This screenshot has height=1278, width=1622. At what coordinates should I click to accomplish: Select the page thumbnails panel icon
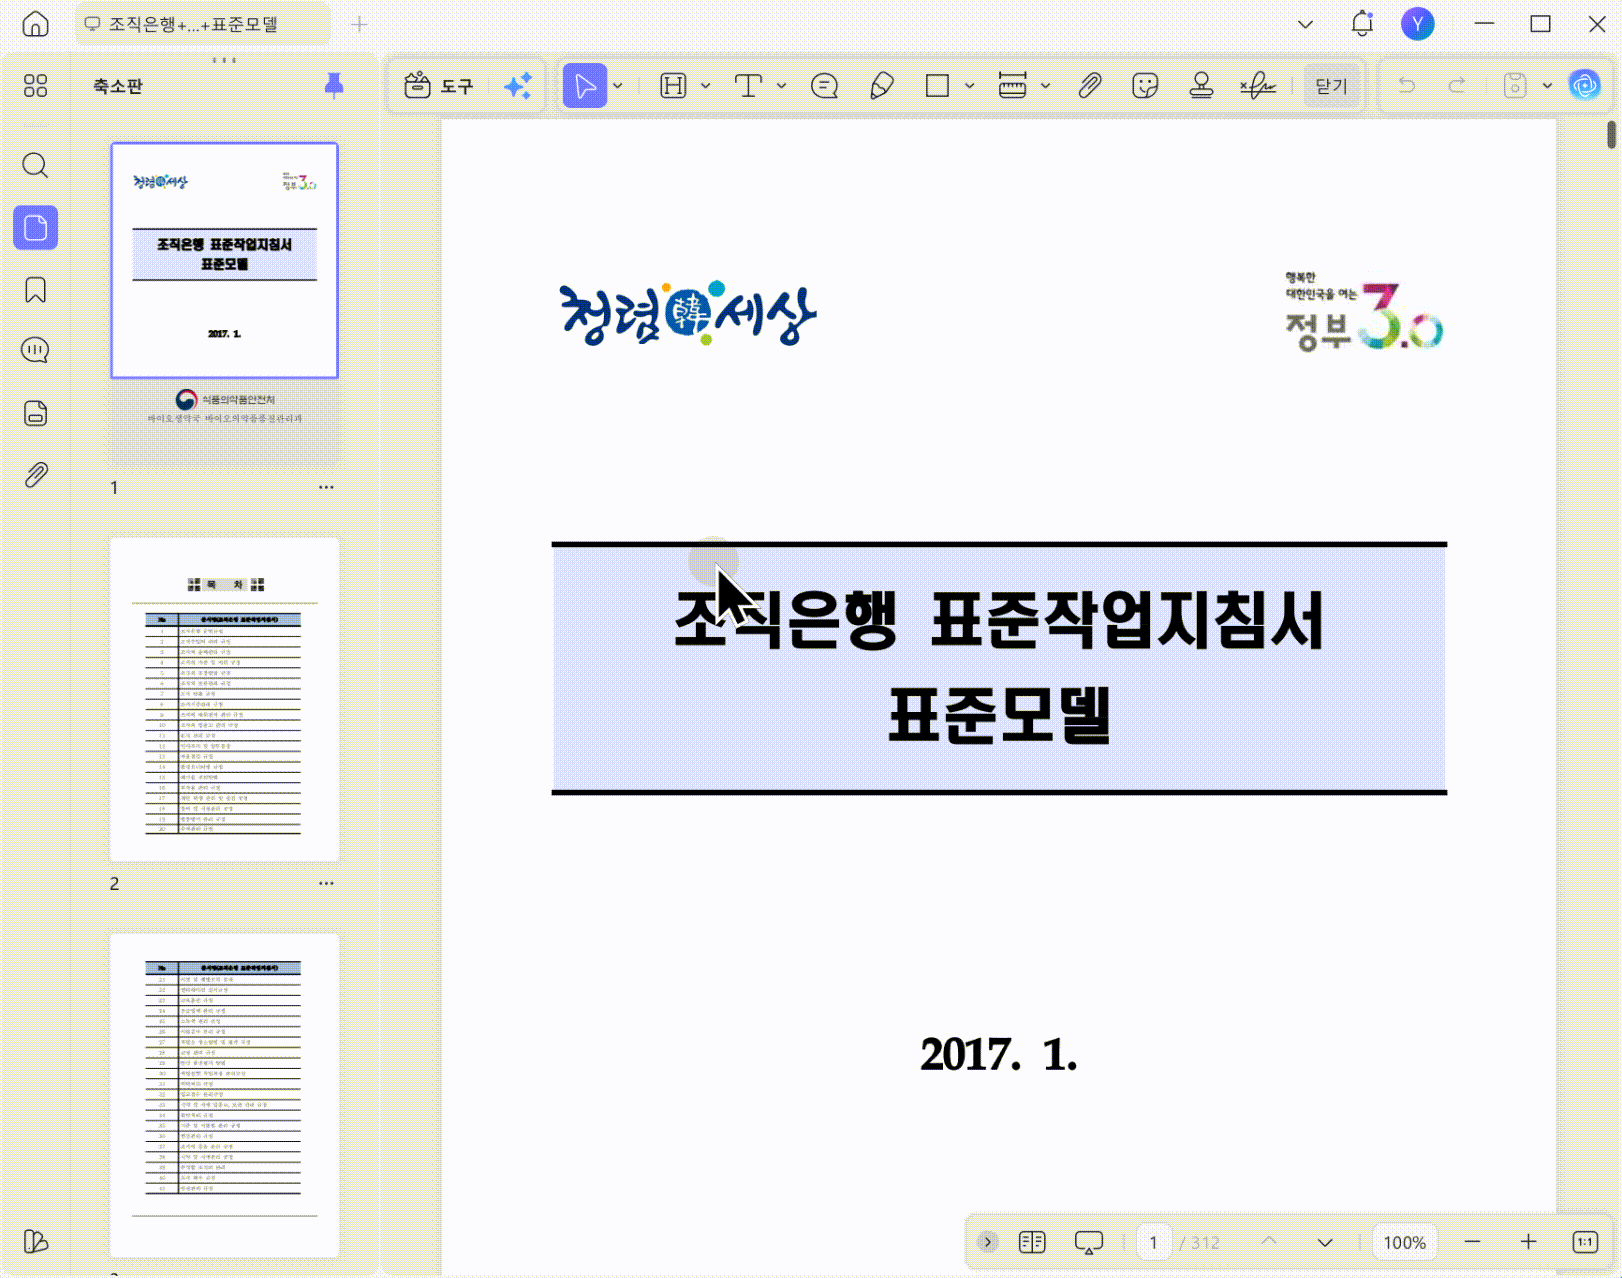tap(36, 228)
